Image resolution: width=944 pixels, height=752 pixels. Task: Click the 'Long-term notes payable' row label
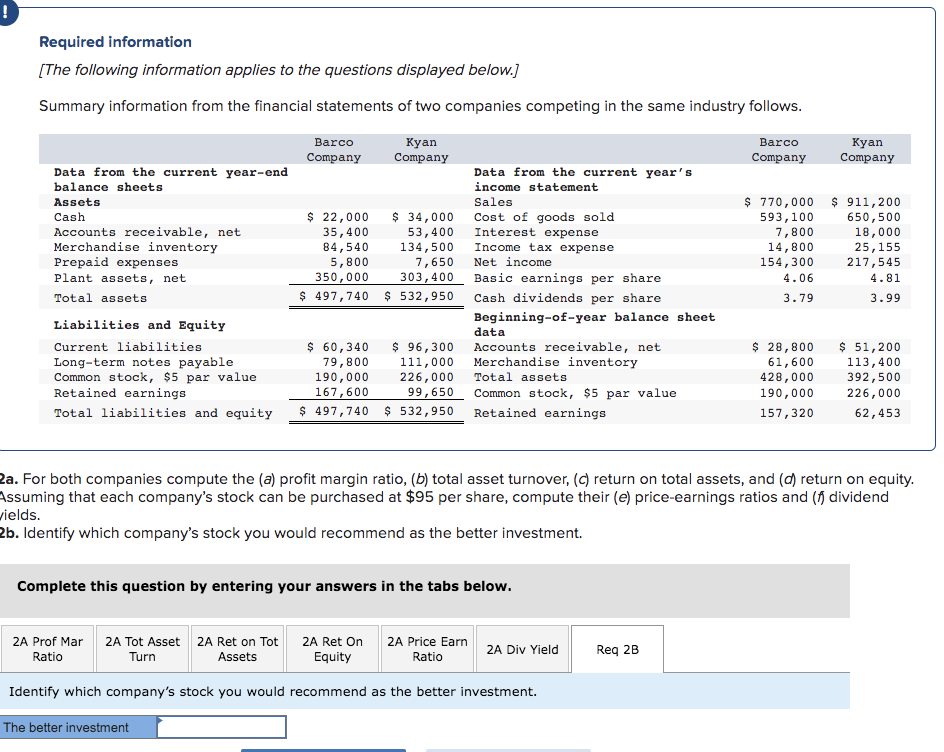point(143,362)
